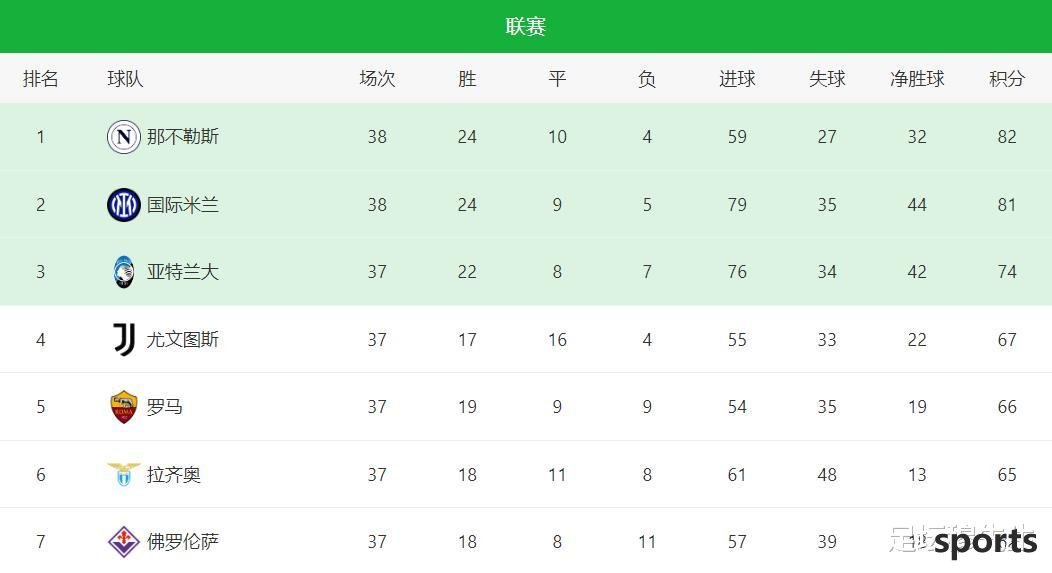
Task: Click the Atalanta club crest
Action: tap(123, 272)
